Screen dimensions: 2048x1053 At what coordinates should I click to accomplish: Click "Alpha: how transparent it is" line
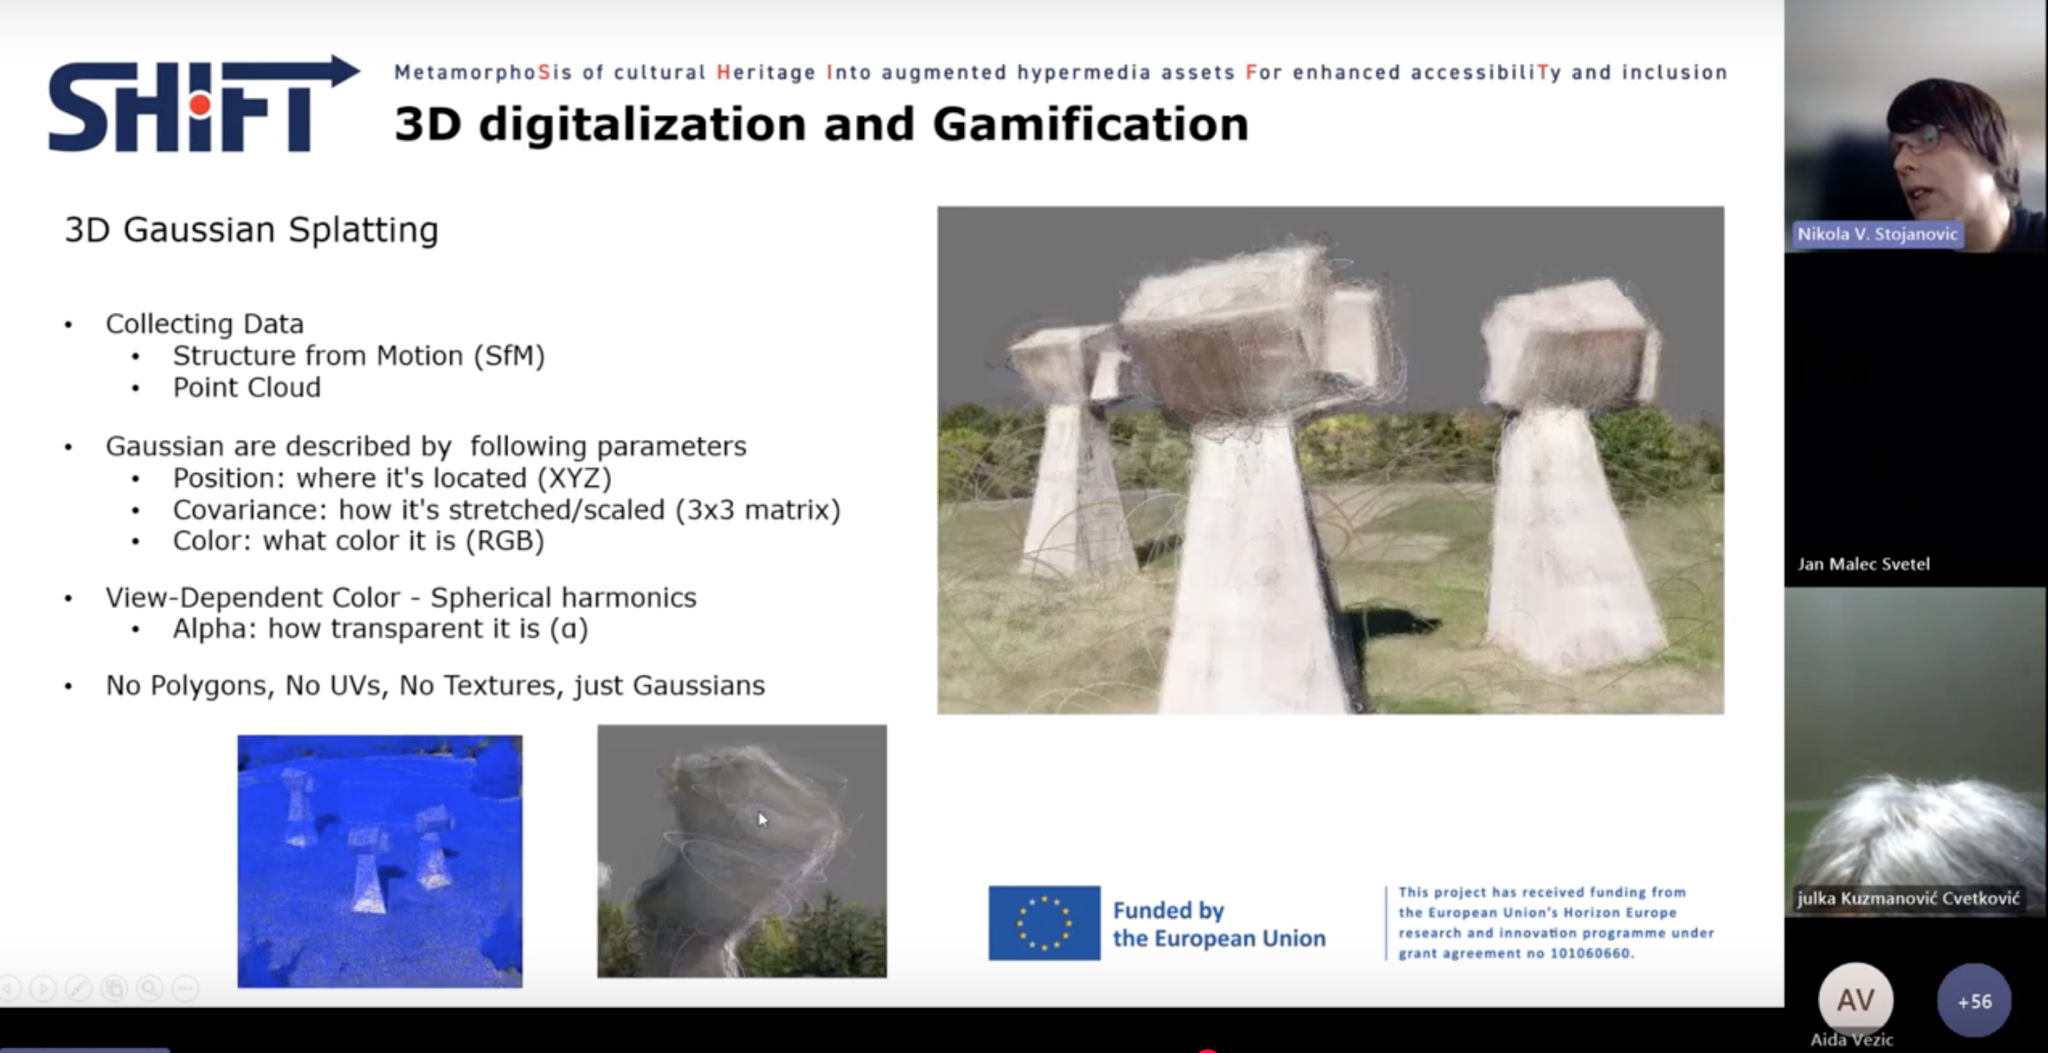[x=380, y=629]
